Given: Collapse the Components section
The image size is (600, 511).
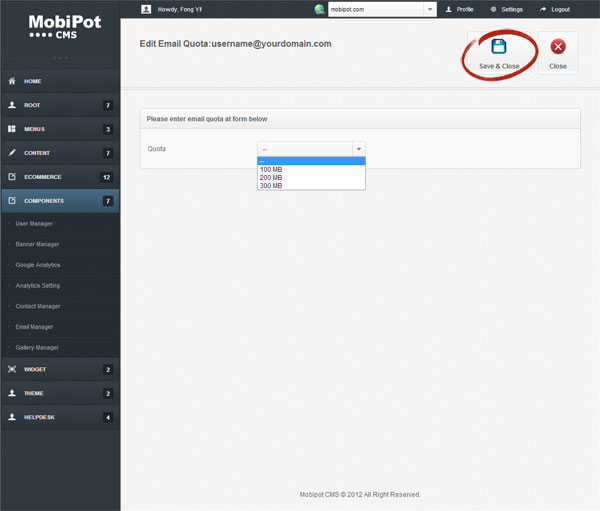Looking at the screenshot, I should pos(60,201).
